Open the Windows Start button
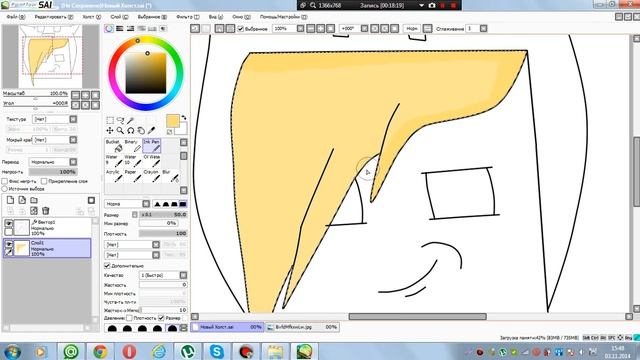 (12, 351)
